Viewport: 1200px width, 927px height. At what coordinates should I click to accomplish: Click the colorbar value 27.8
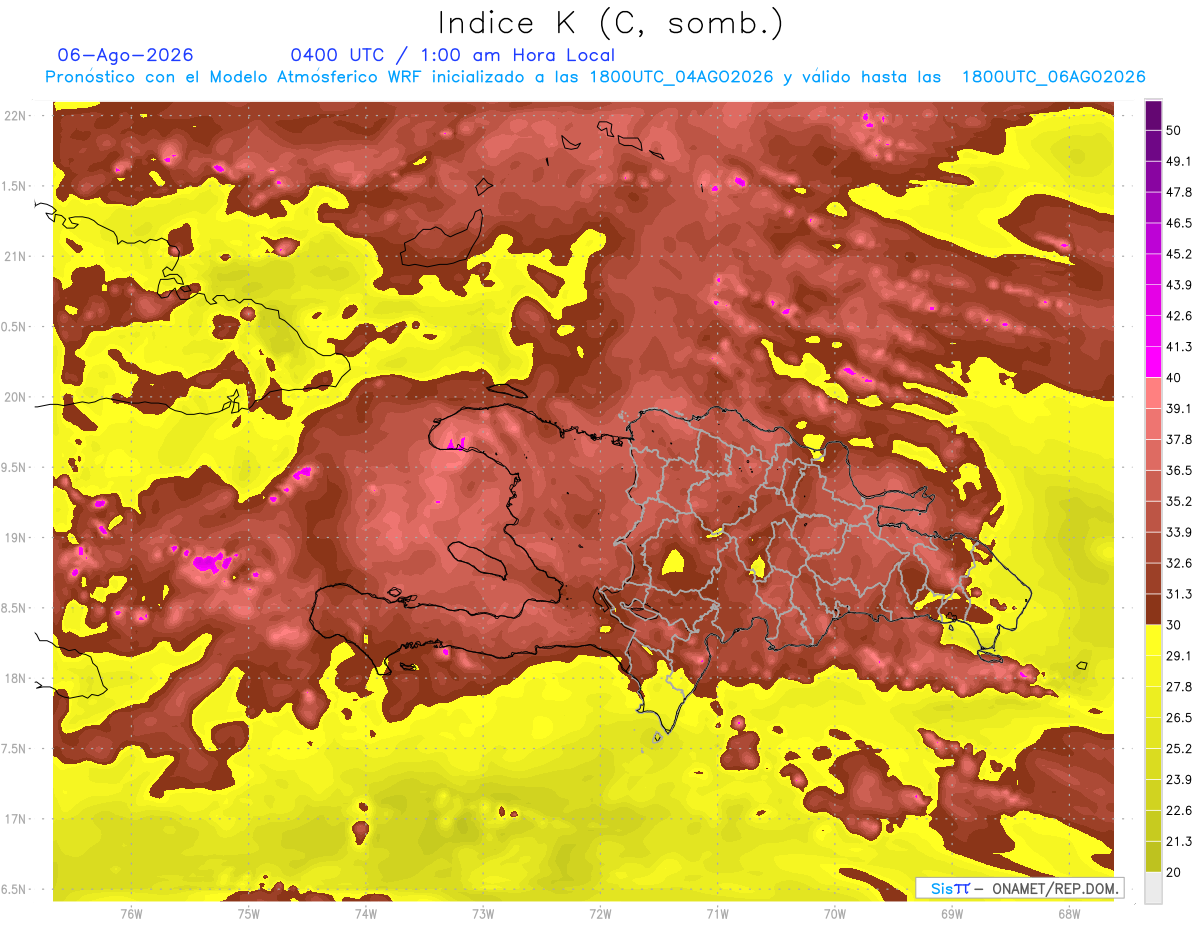(x=1179, y=686)
